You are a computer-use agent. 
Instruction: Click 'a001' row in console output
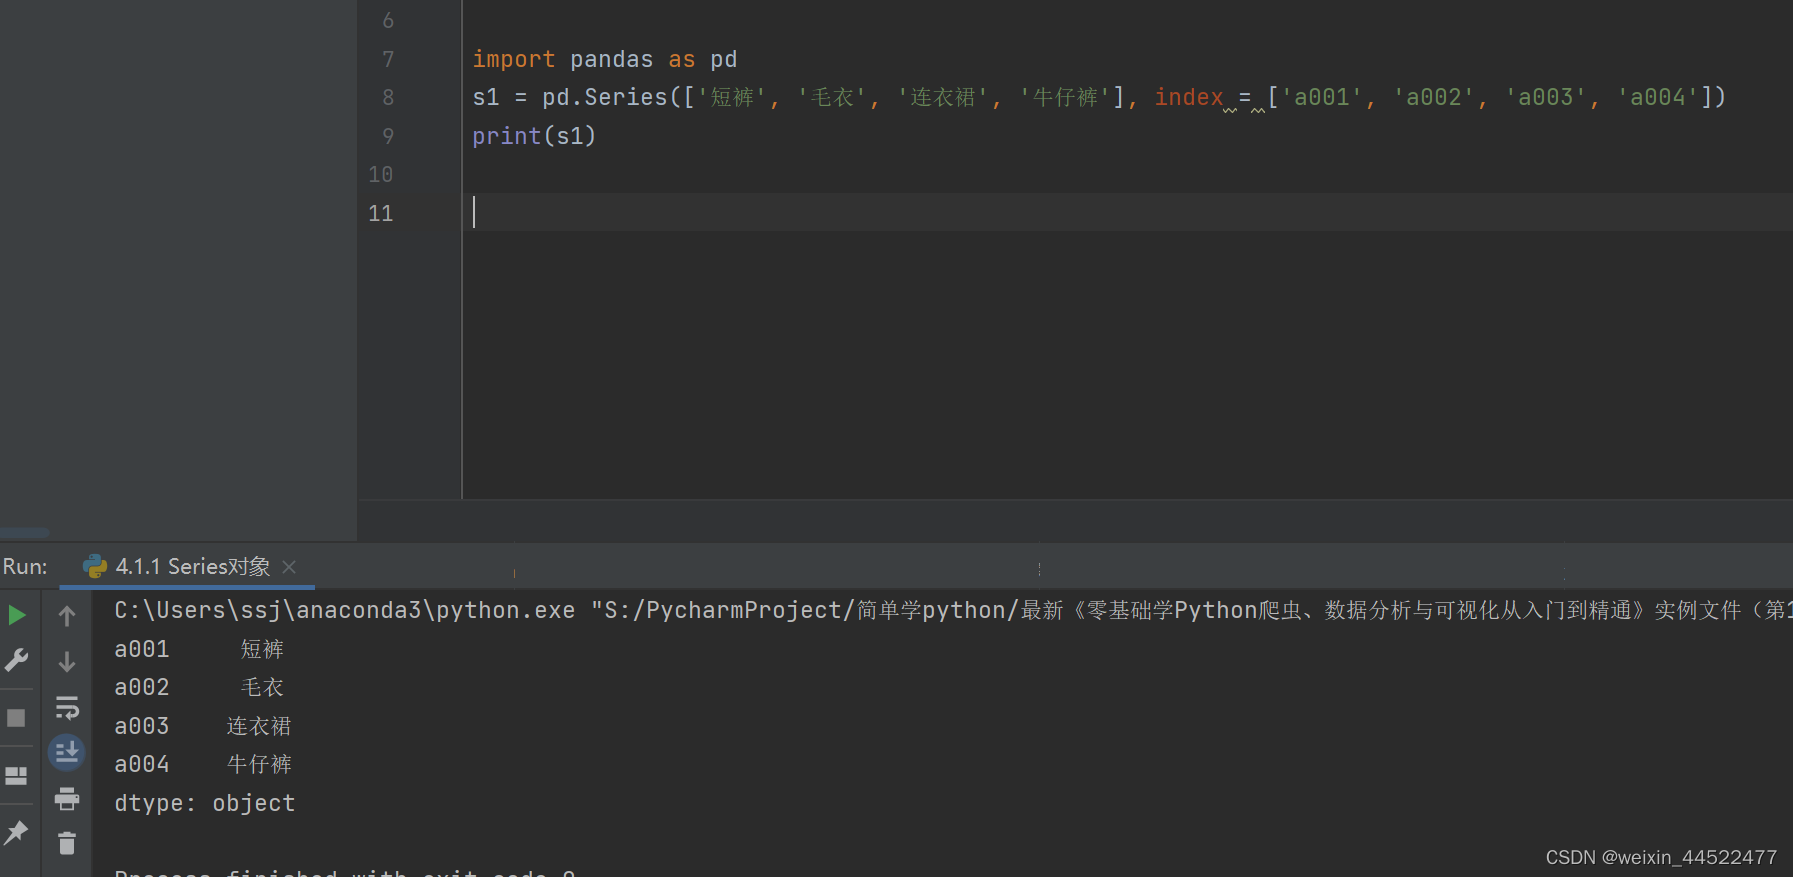[x=200, y=650]
